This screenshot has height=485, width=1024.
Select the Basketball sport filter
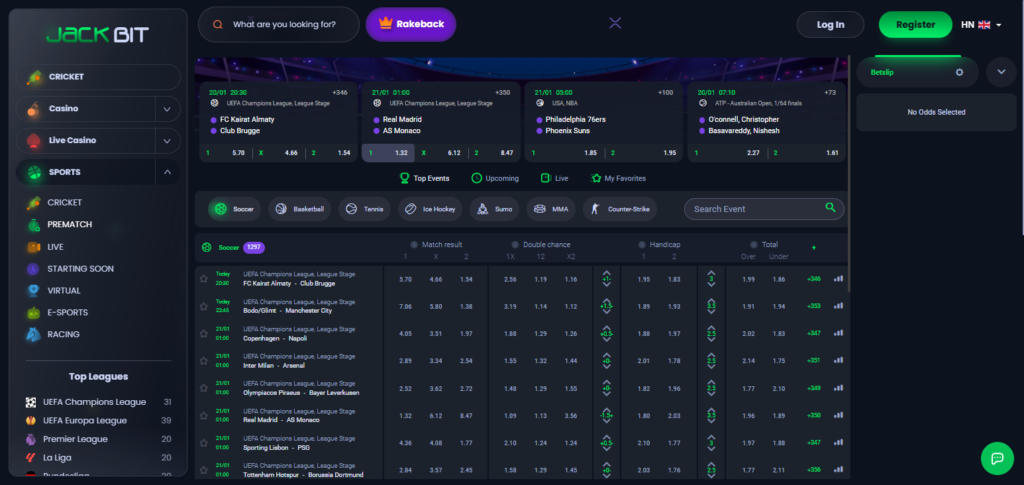point(300,209)
